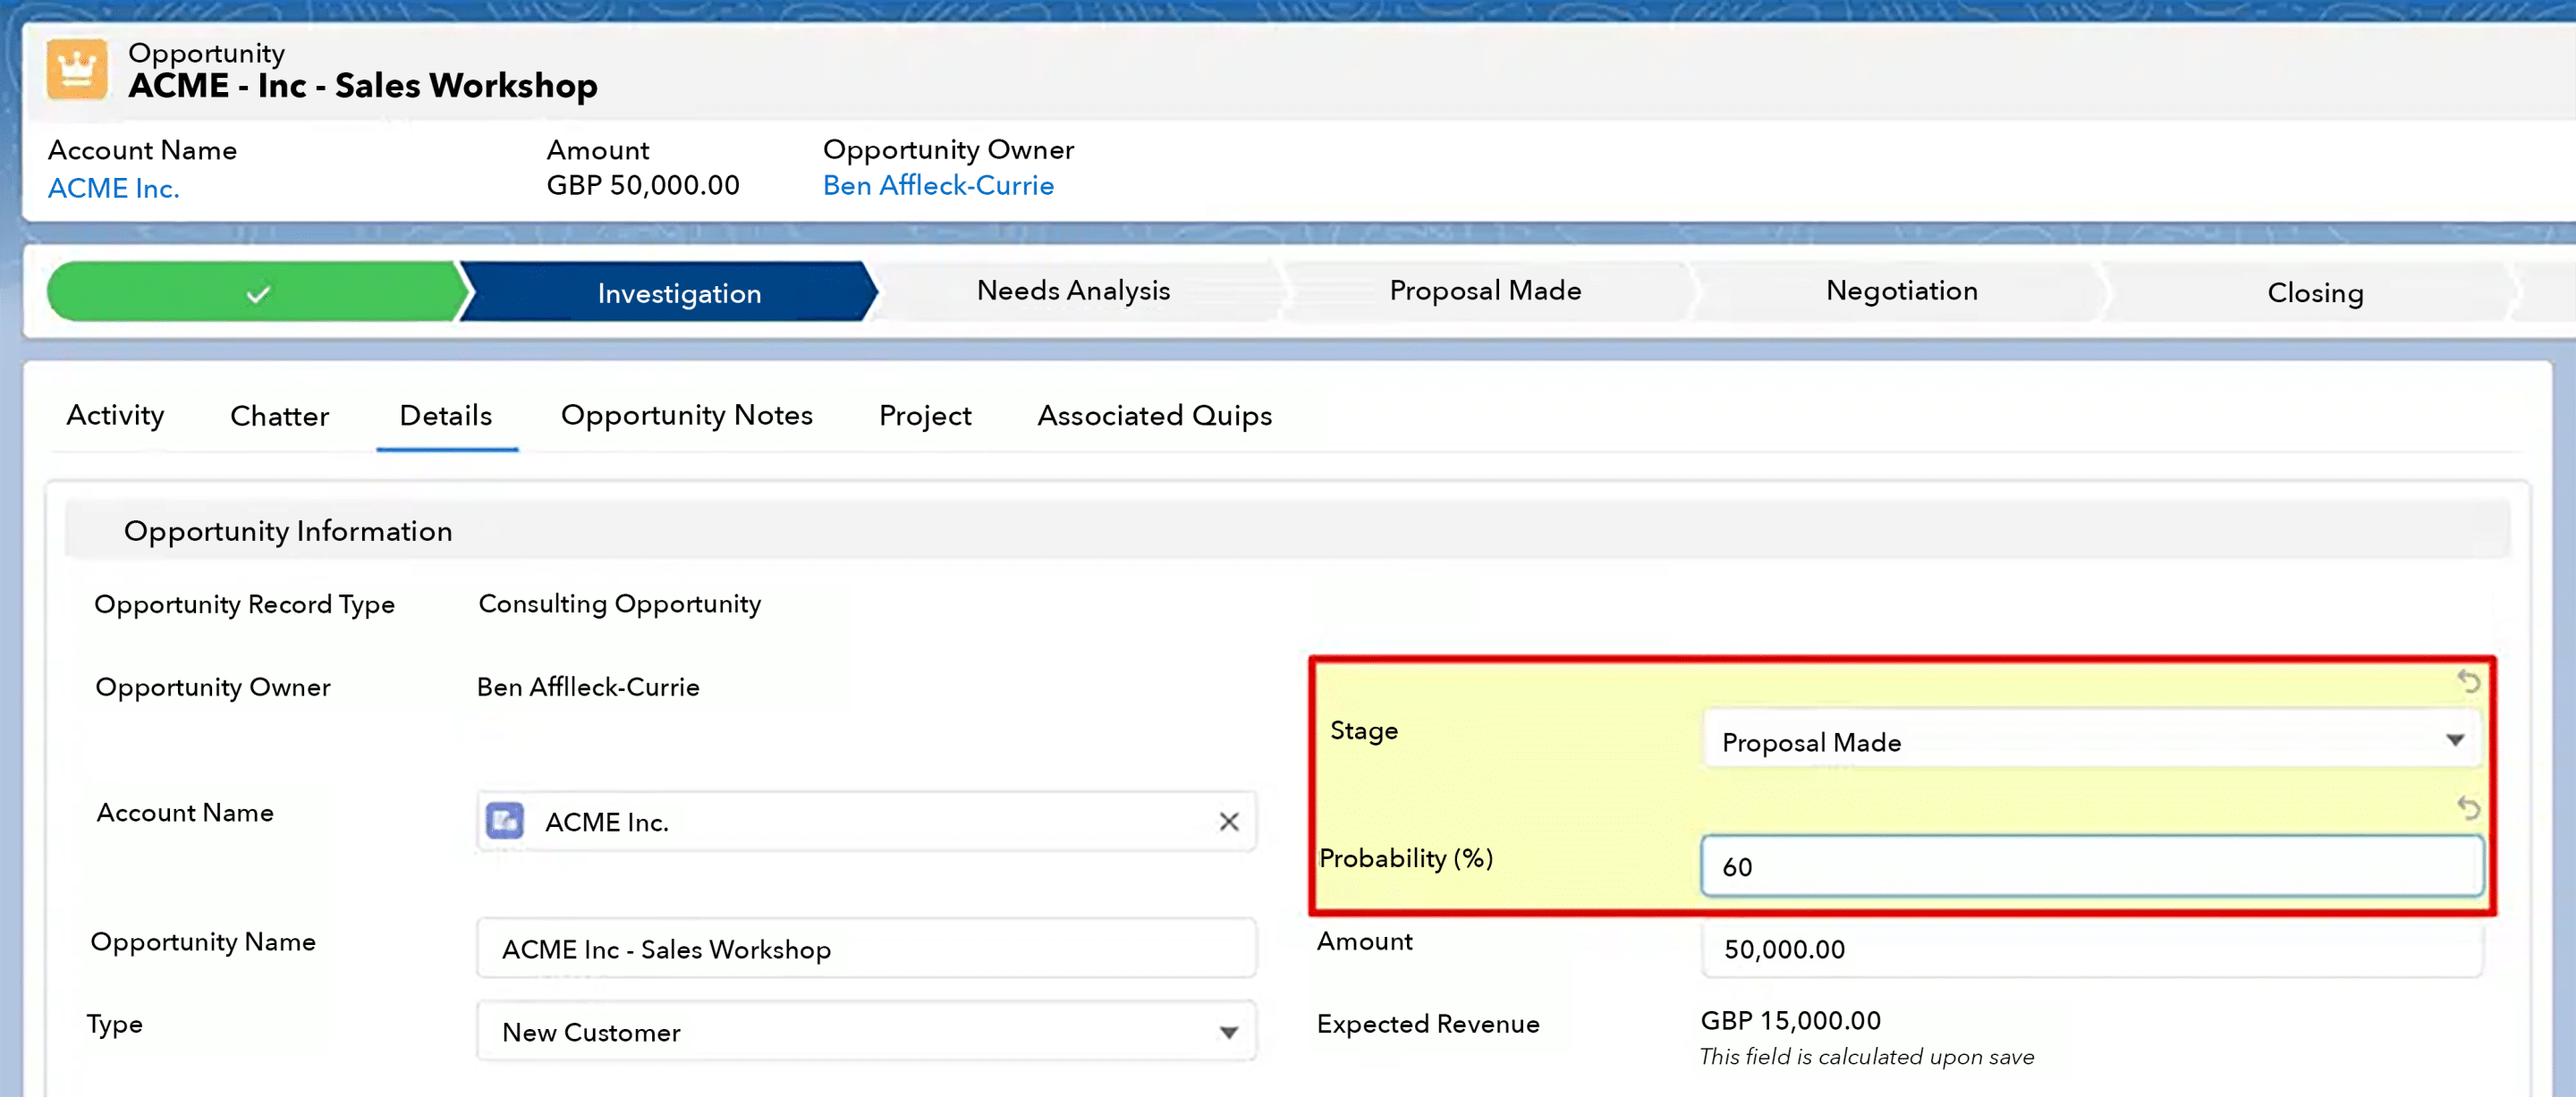The height and width of the screenshot is (1097, 2576).
Task: Click the Stage dropdown arrow
Action: point(2454,740)
